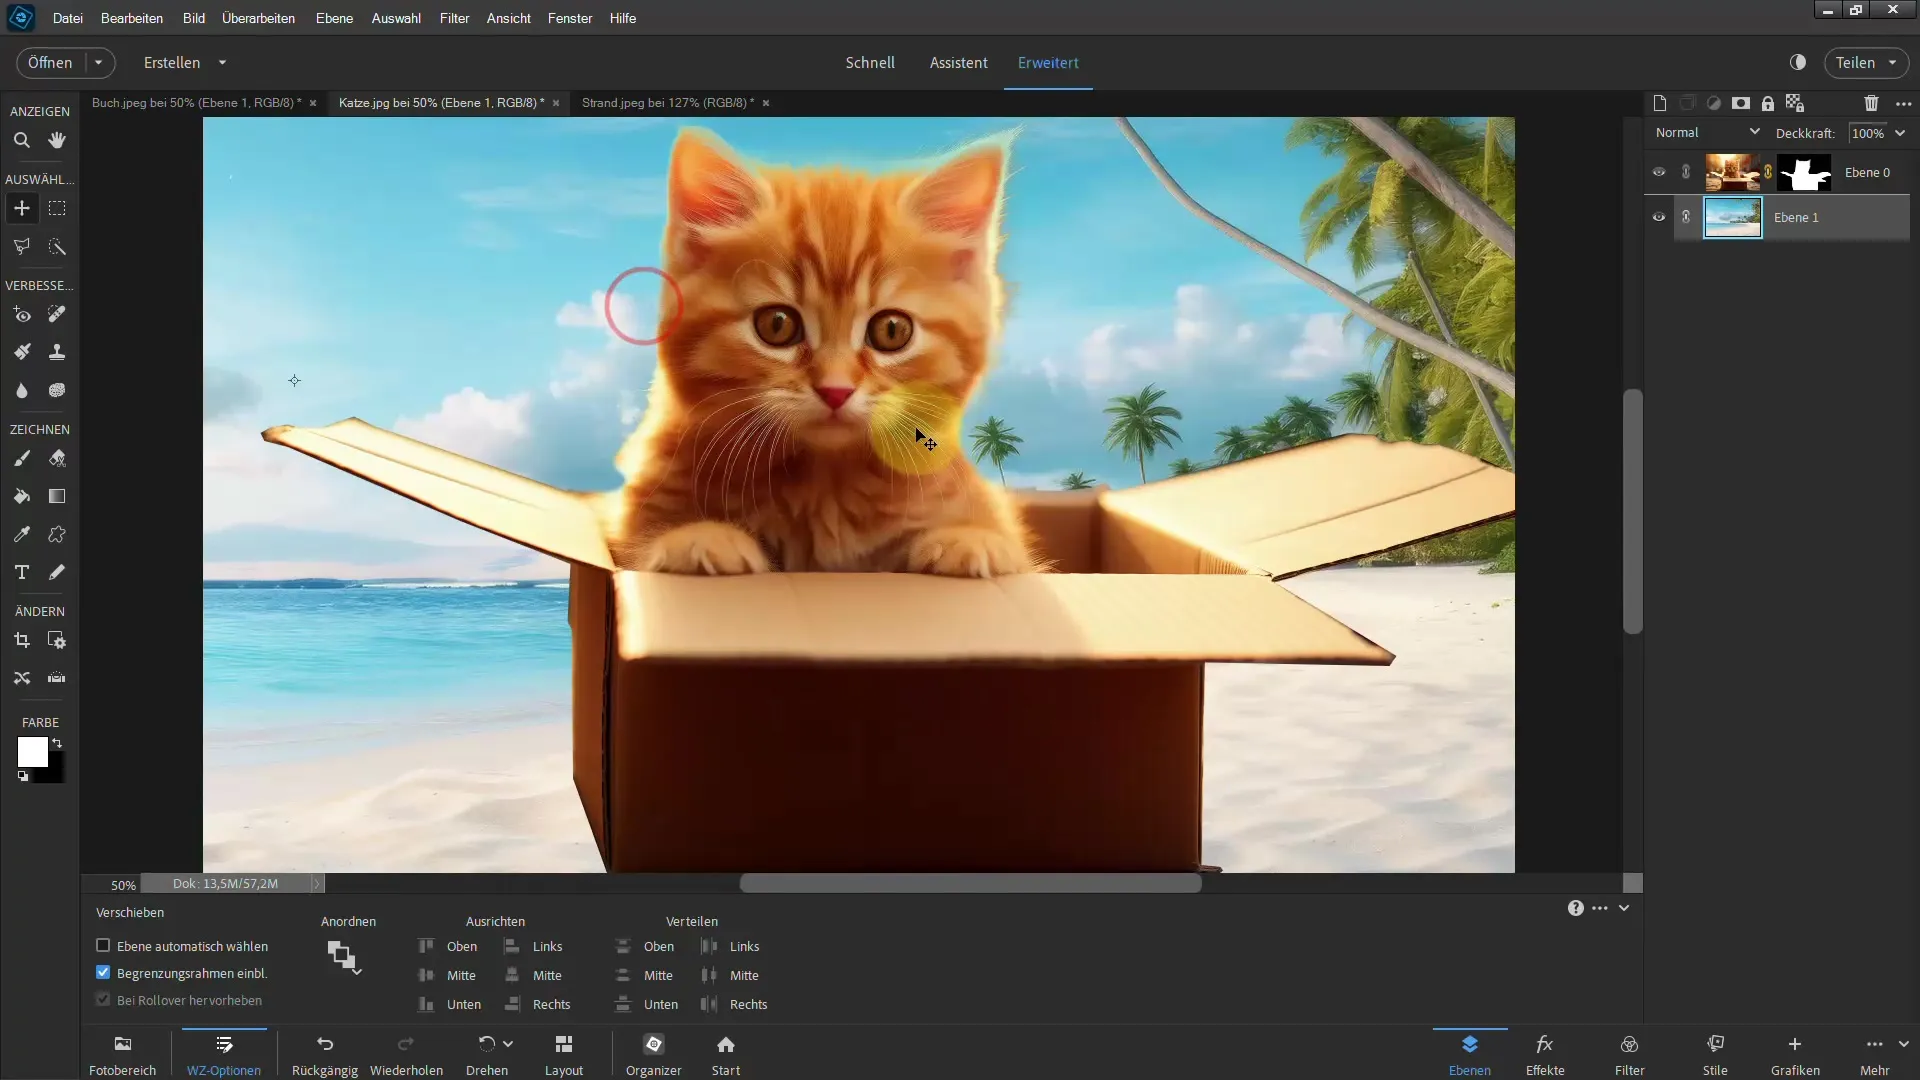The width and height of the screenshot is (1920, 1080).
Task: Create a new layer in Layers panel
Action: 1660,103
